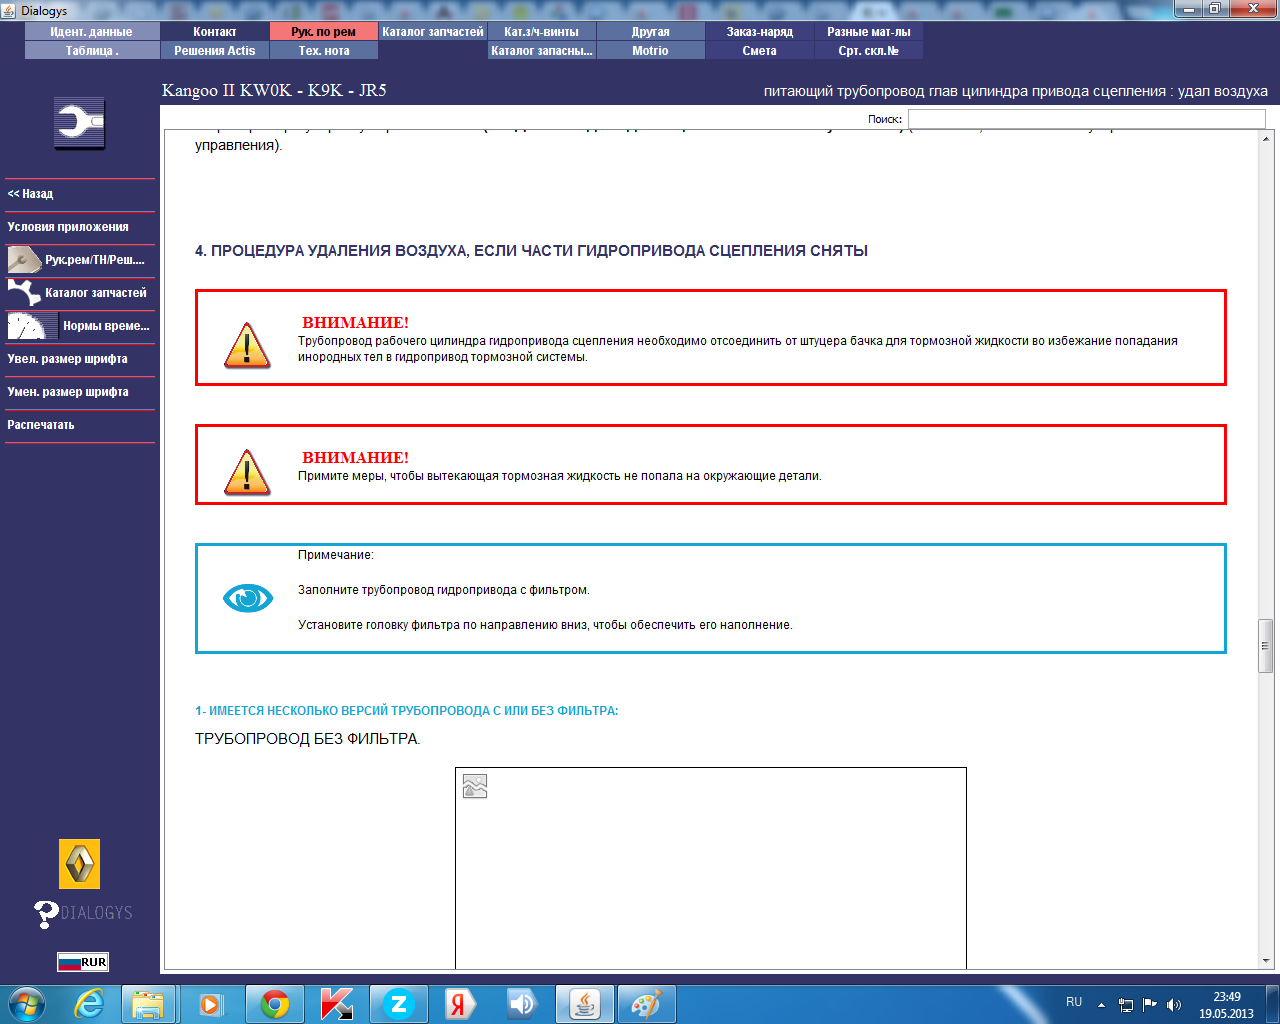The width and height of the screenshot is (1280, 1024).
Task: Open Условия приложения
Action: tap(80, 227)
